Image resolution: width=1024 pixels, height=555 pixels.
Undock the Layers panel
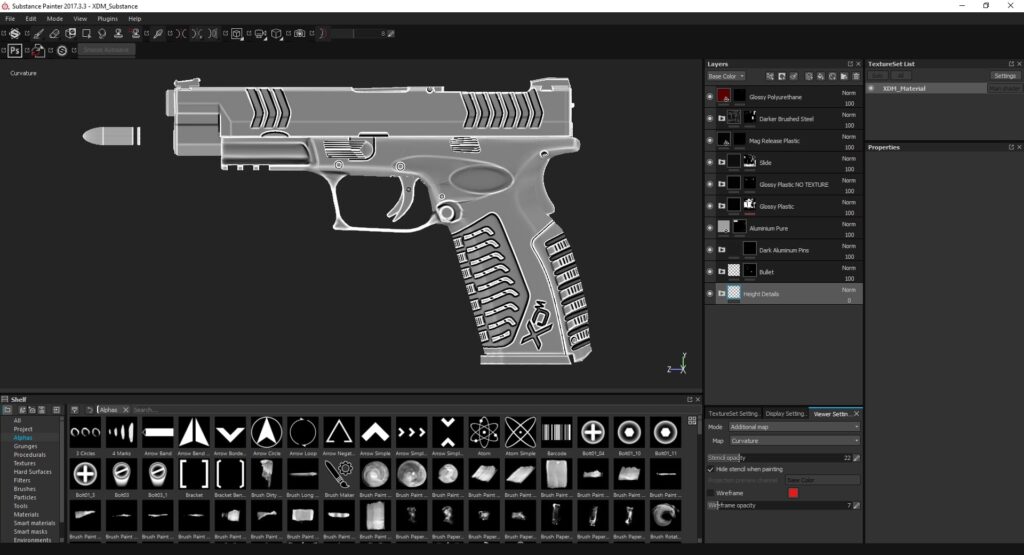pyautogui.click(x=850, y=64)
